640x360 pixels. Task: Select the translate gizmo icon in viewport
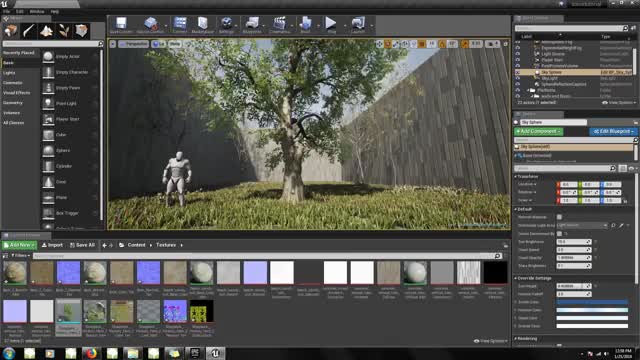(x=380, y=44)
